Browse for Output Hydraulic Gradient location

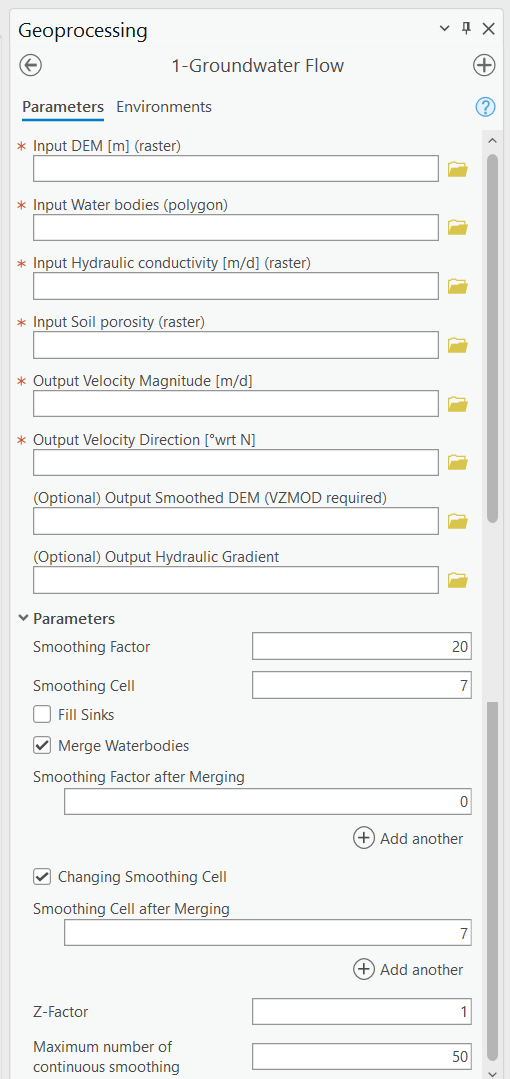click(458, 580)
